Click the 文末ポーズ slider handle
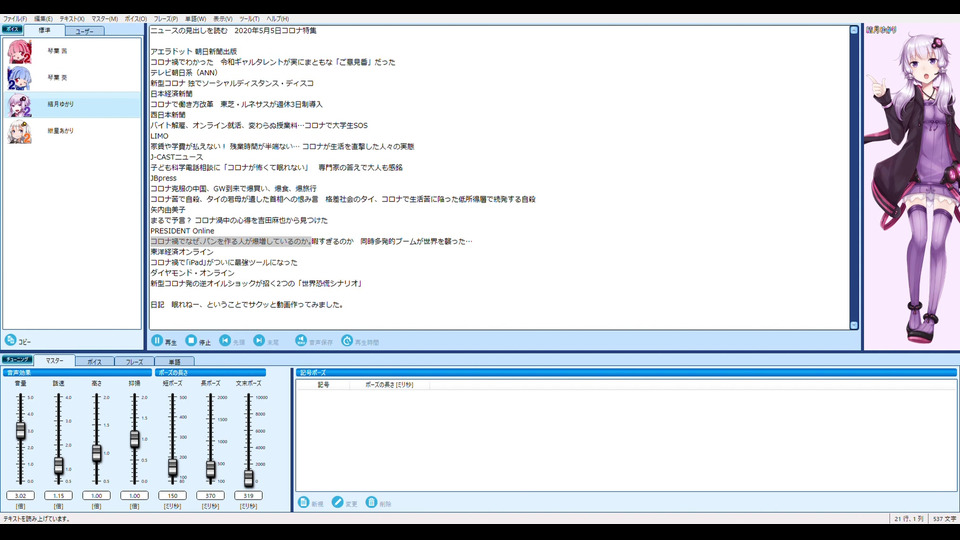The width and height of the screenshot is (960, 540). point(249,478)
